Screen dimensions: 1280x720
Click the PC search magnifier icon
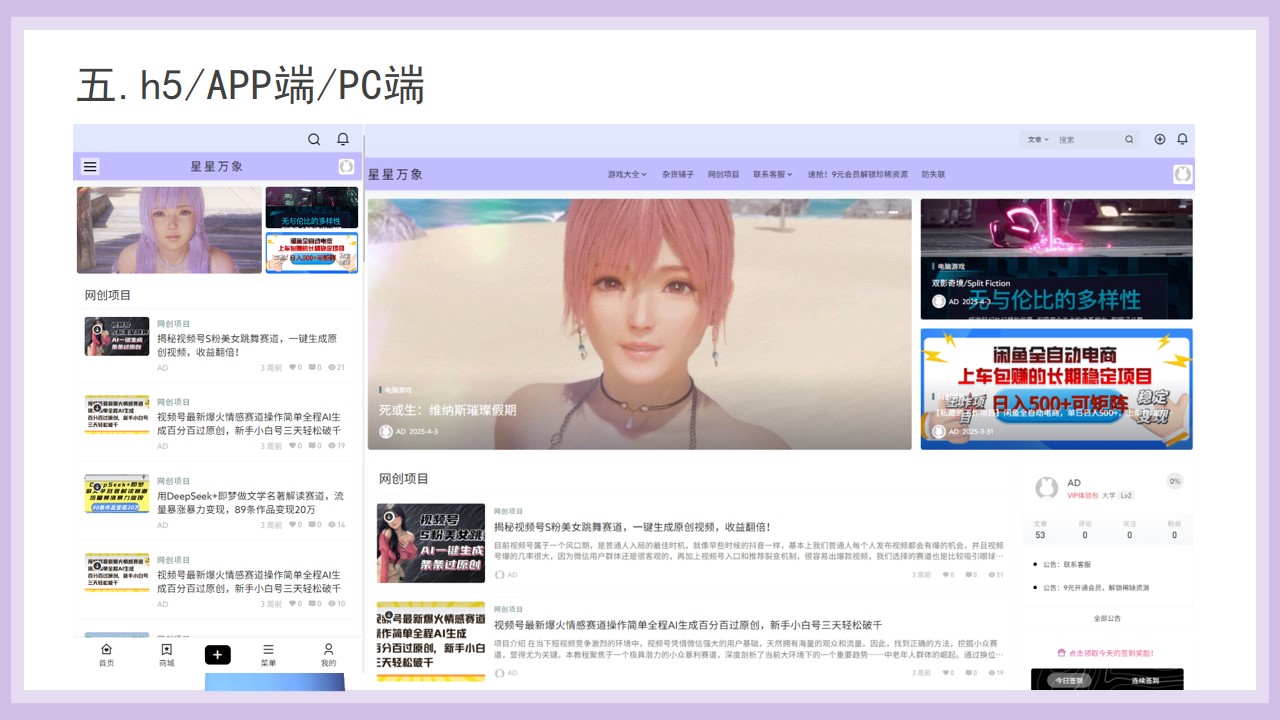click(x=1129, y=139)
